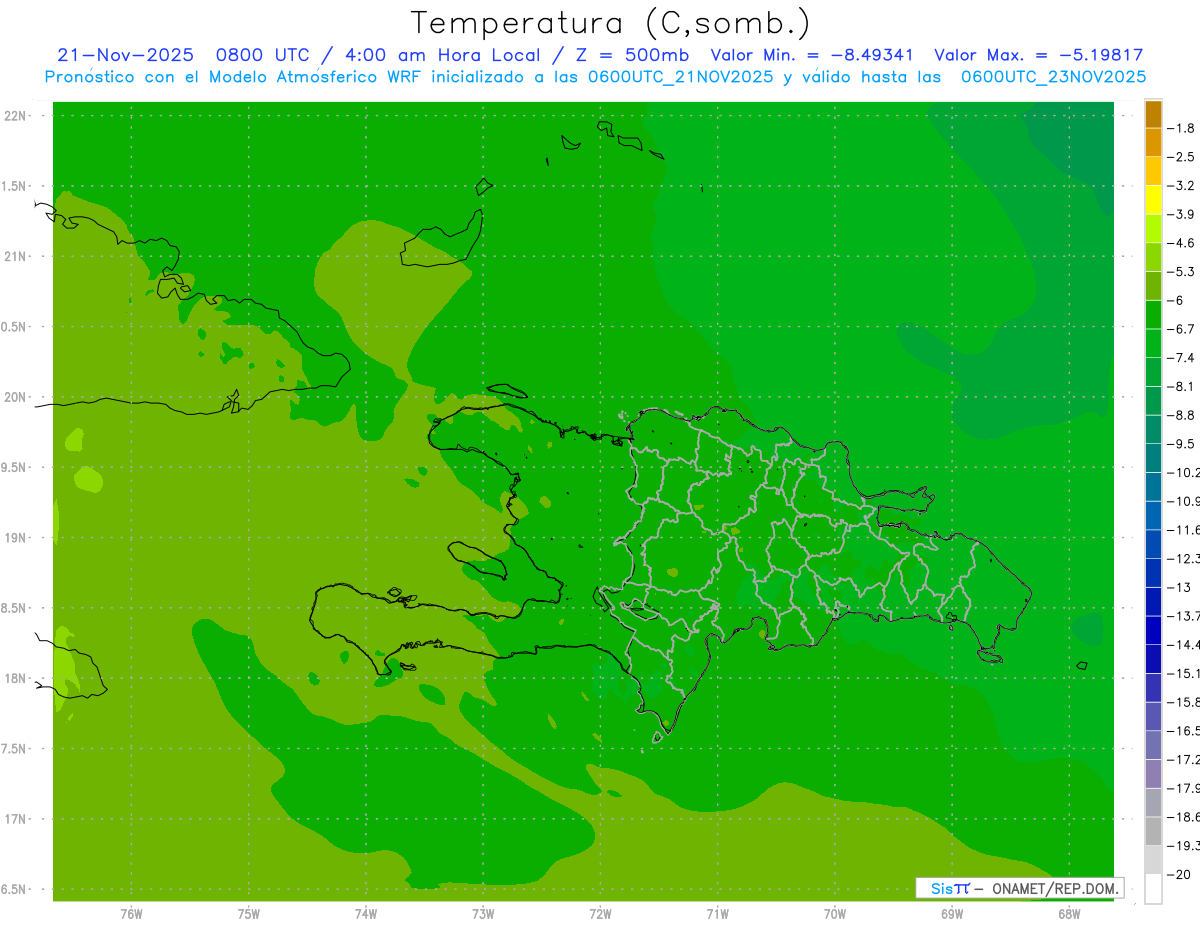
Task: Click the '-6' color bar label
Action: (1176, 300)
